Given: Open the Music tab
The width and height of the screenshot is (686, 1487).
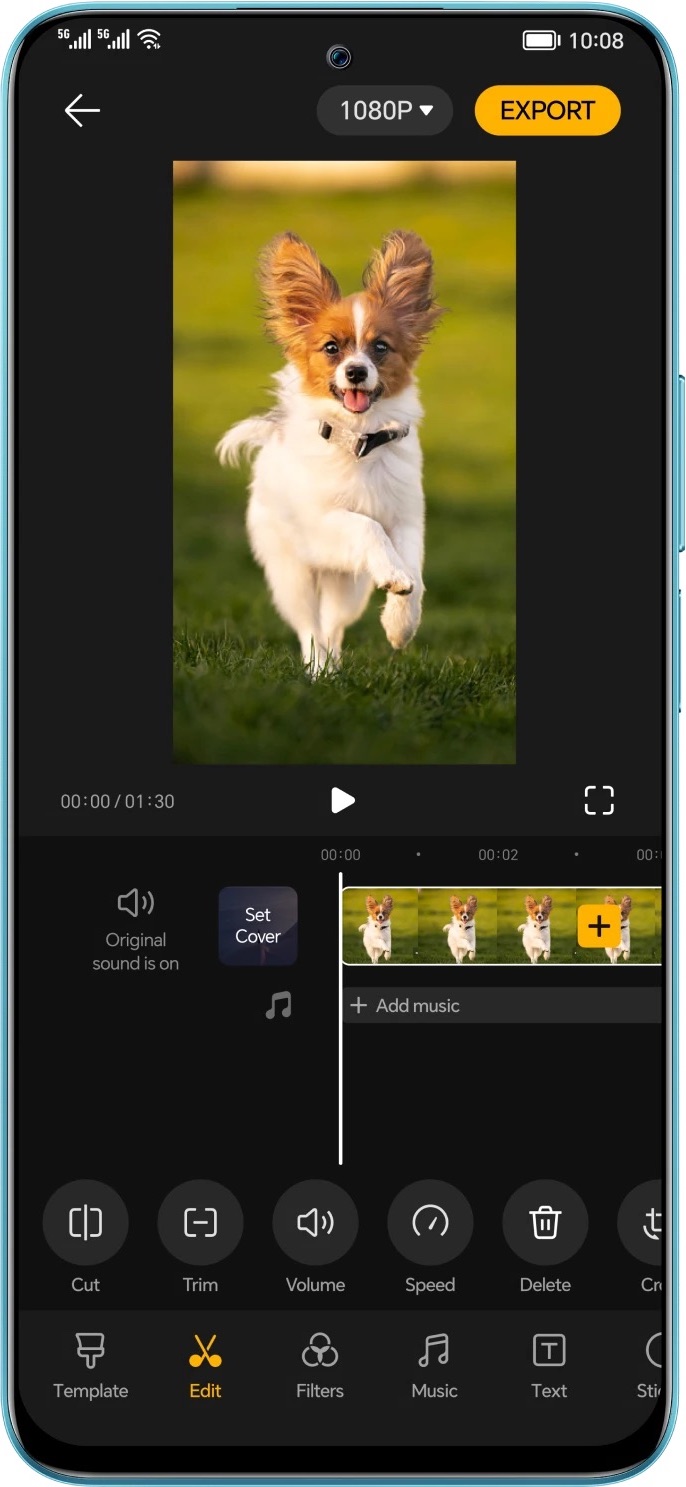Looking at the screenshot, I should coord(434,1365).
